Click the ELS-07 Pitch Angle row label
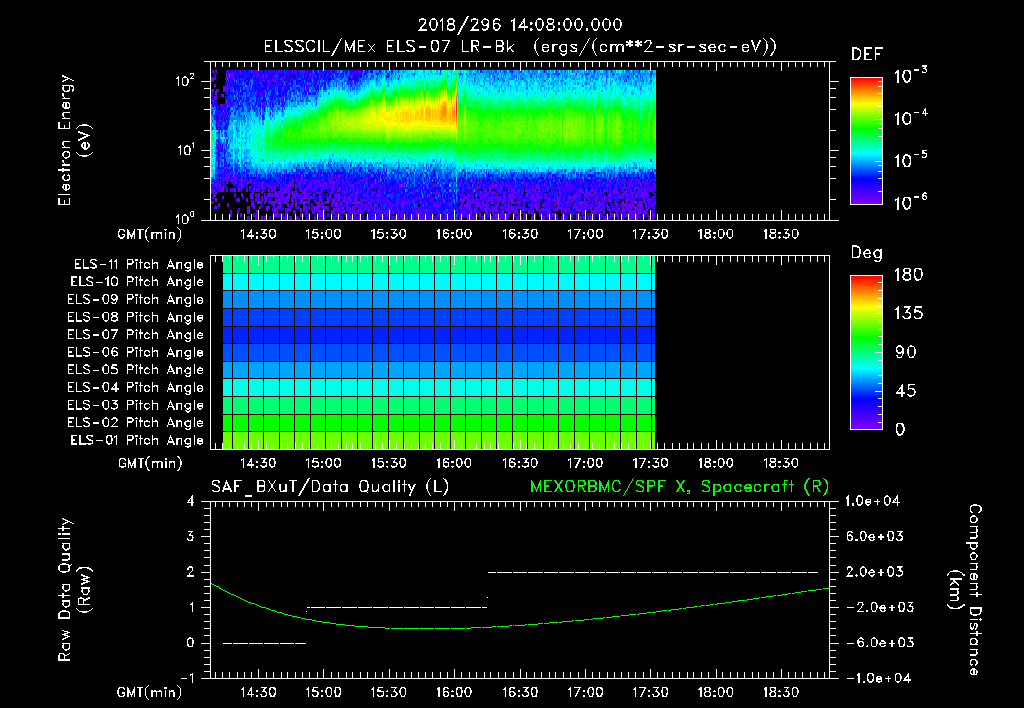This screenshot has width=1024, height=708. [135, 334]
